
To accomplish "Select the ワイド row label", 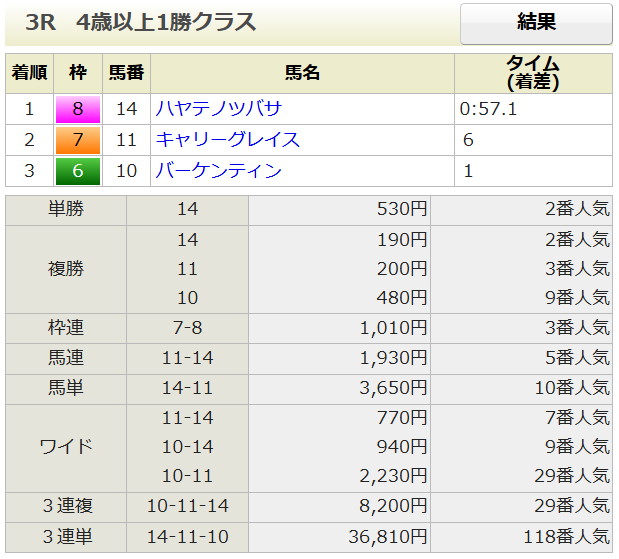I will pyautogui.click(x=66, y=447).
